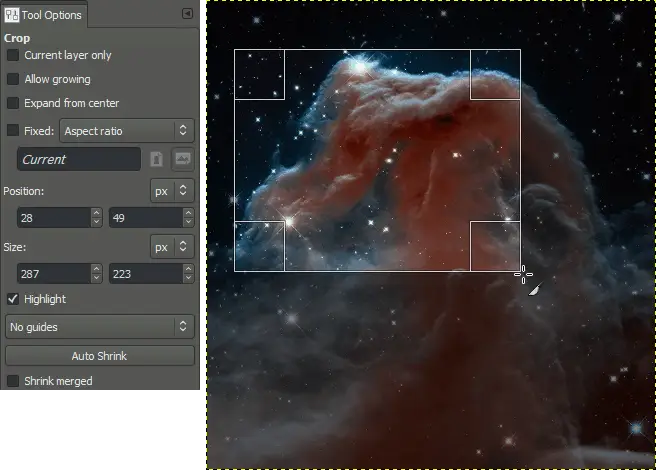The width and height of the screenshot is (656, 470).
Task: Increase Position X value with up arrow
Action: [x=97, y=213]
